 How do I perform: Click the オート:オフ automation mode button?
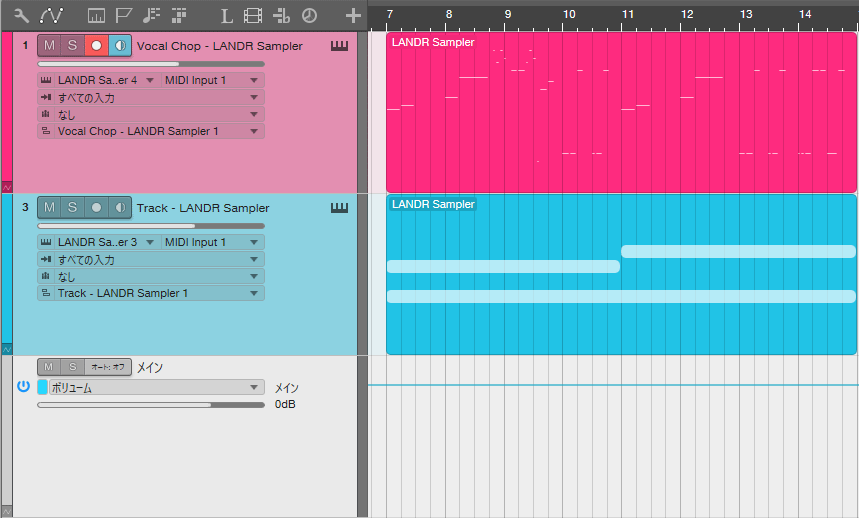tap(108, 367)
